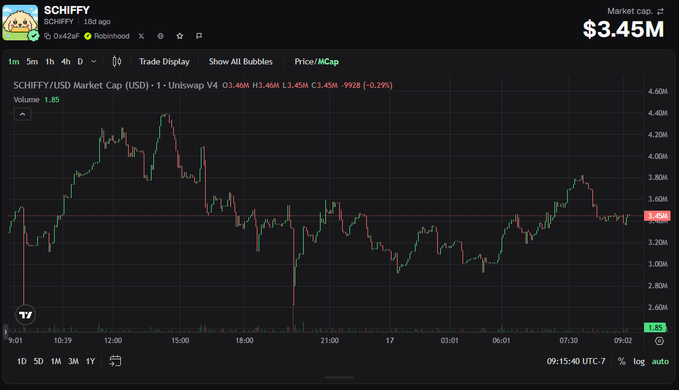679x390 pixels.
Task: Set range to 1D
Action: tap(22, 361)
